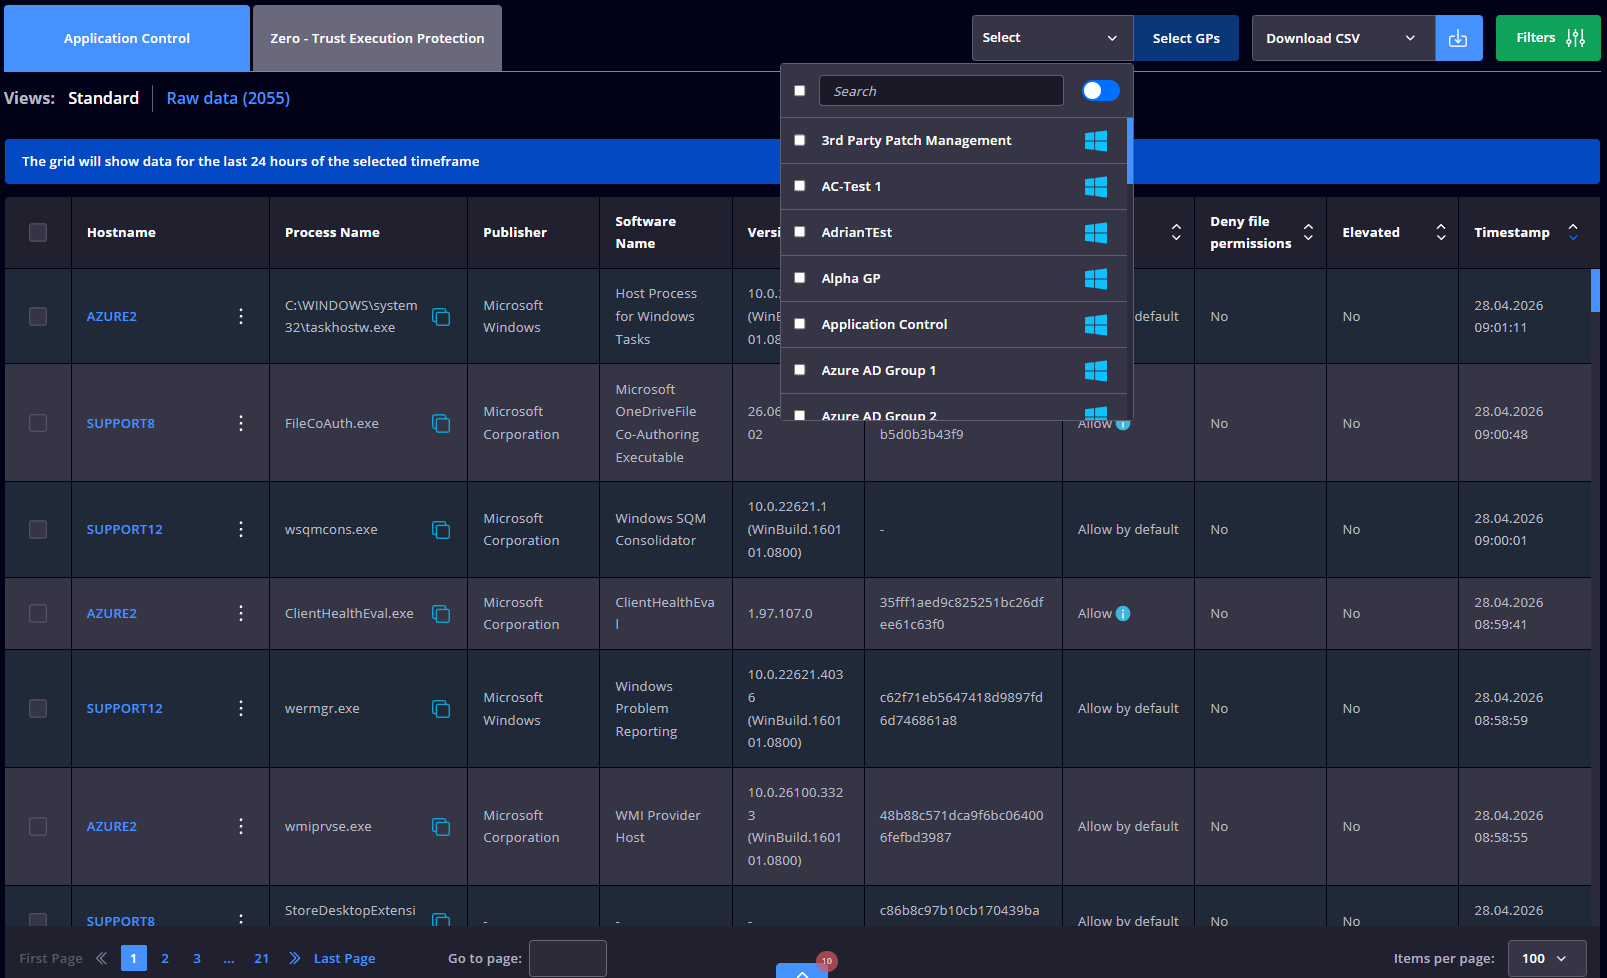This screenshot has width=1607, height=978.
Task: Expand the bottom panel with up chevron
Action: (802, 972)
